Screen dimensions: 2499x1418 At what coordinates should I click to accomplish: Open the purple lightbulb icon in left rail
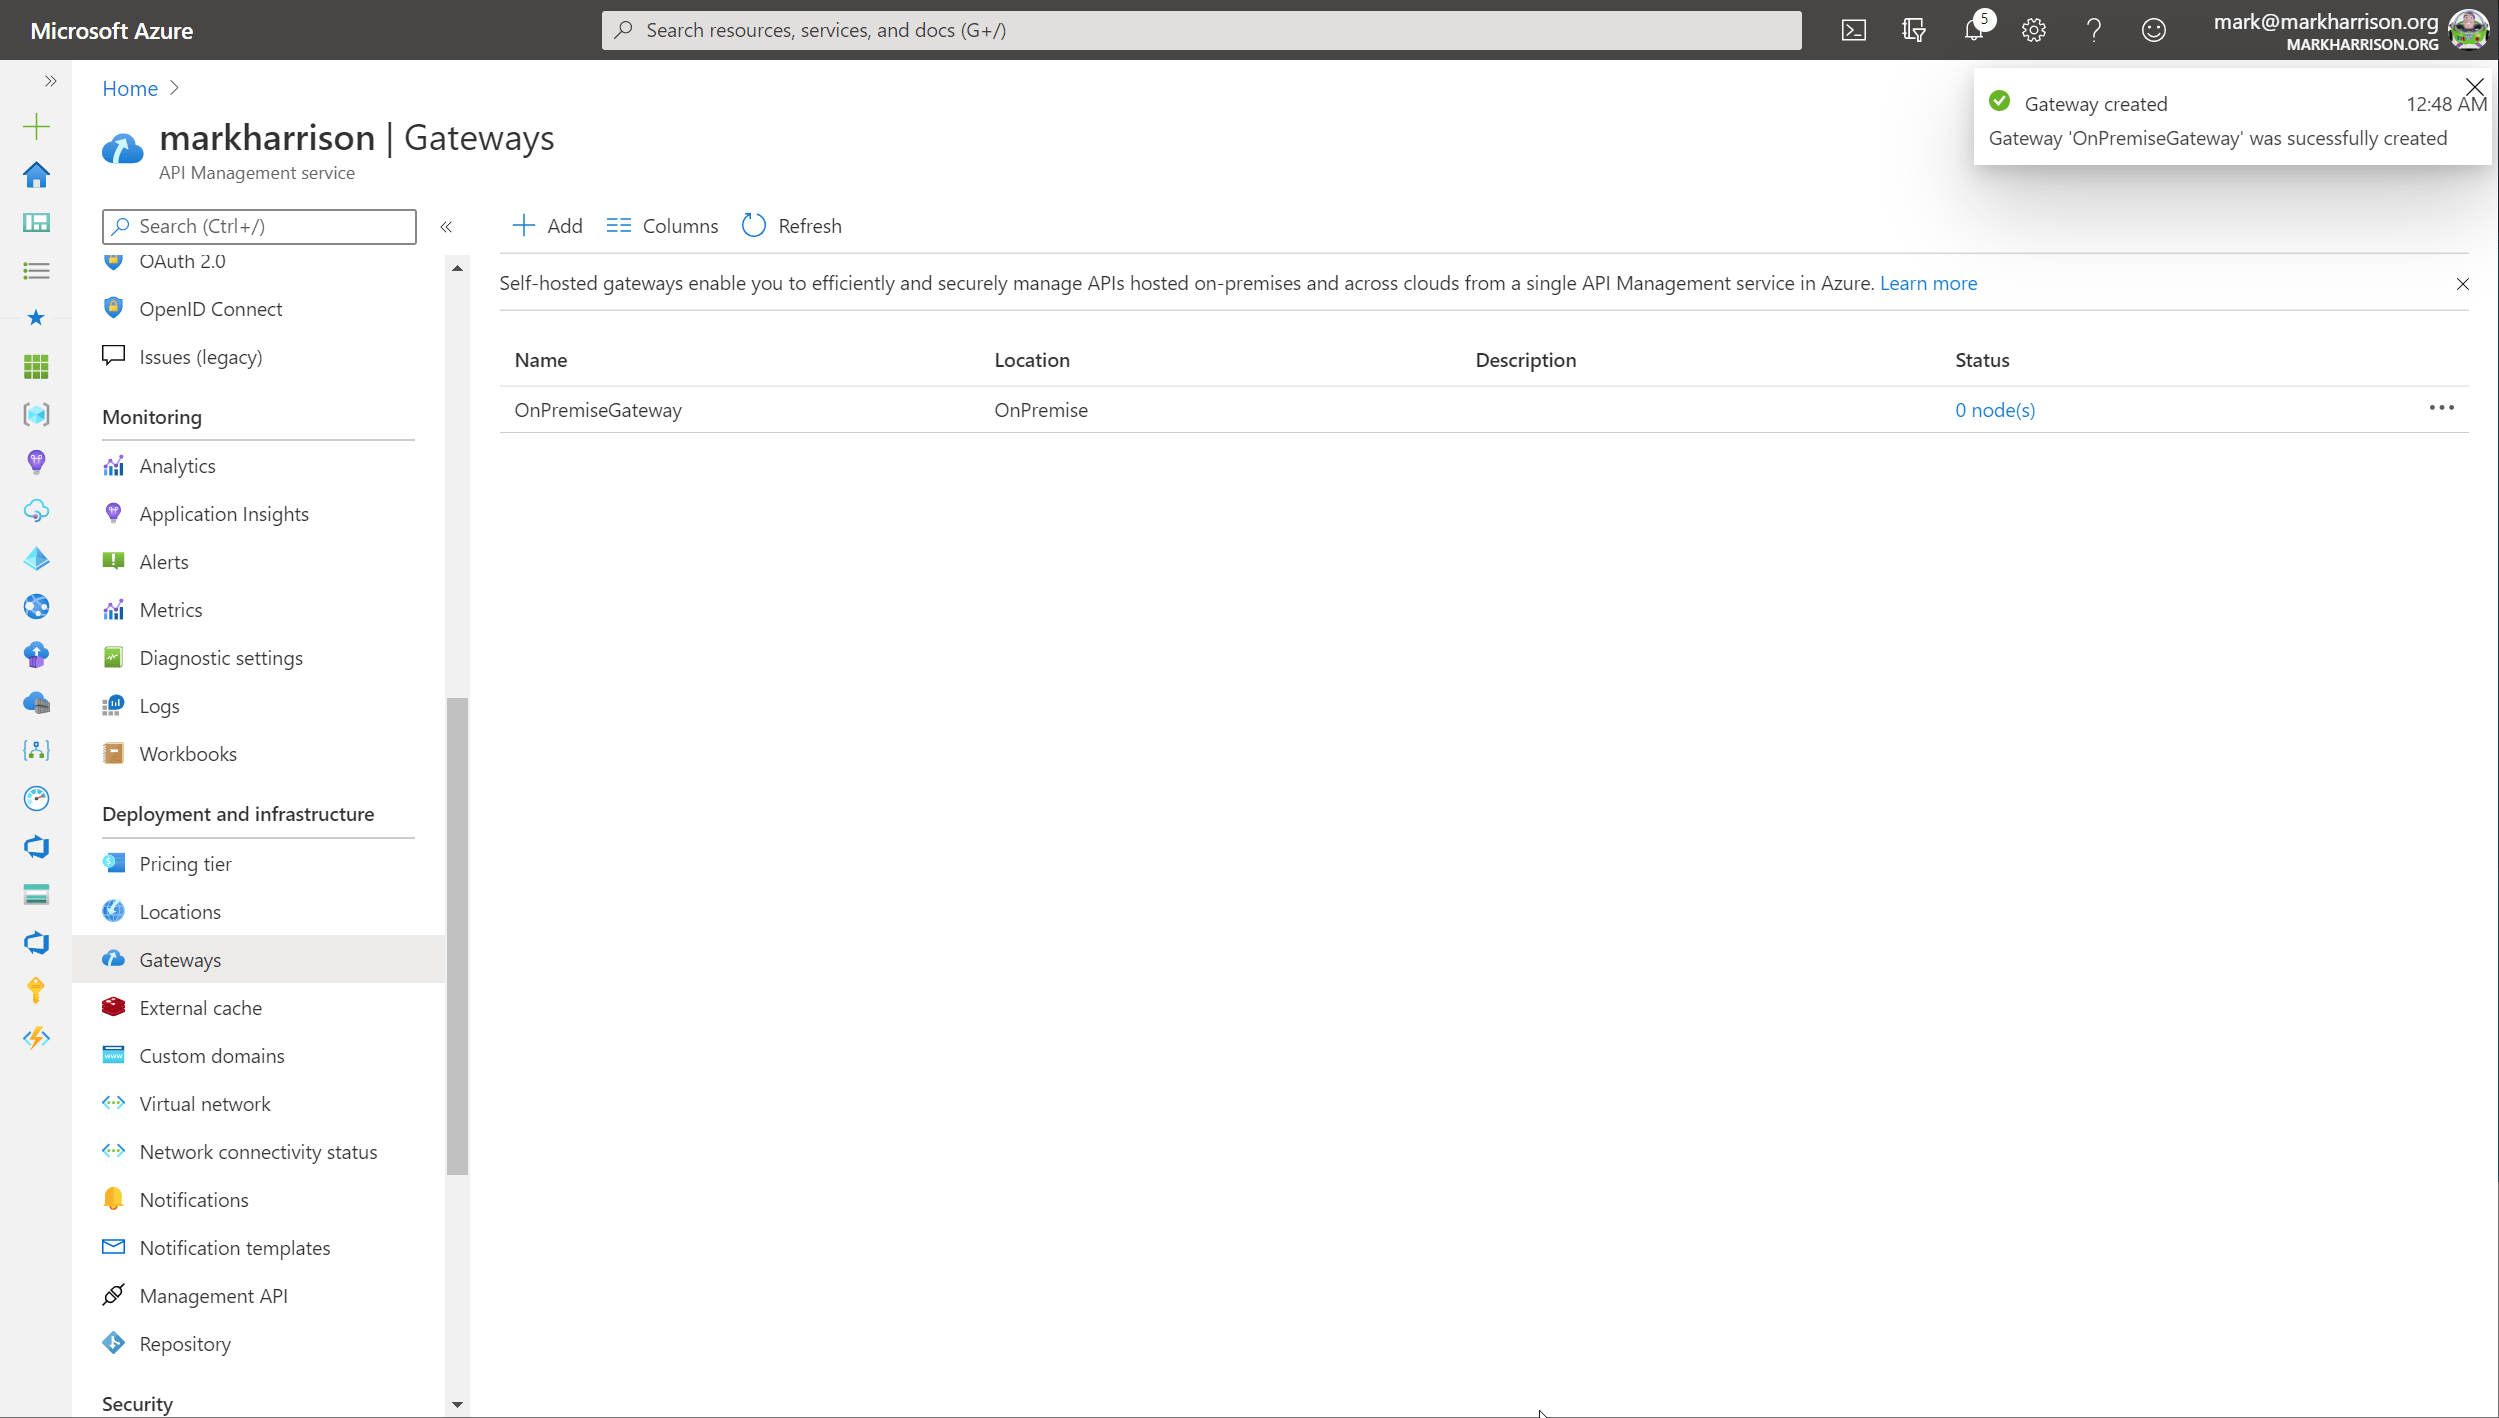pyautogui.click(x=36, y=462)
